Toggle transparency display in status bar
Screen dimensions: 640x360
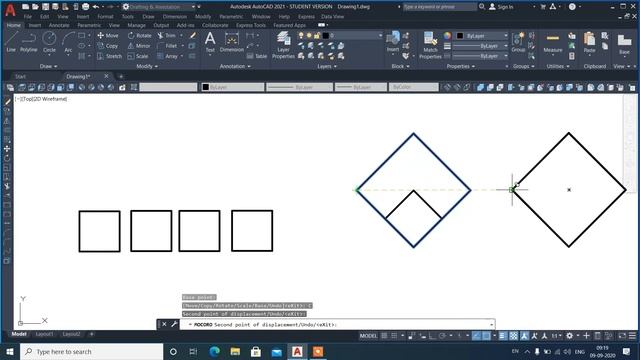tap(513, 336)
